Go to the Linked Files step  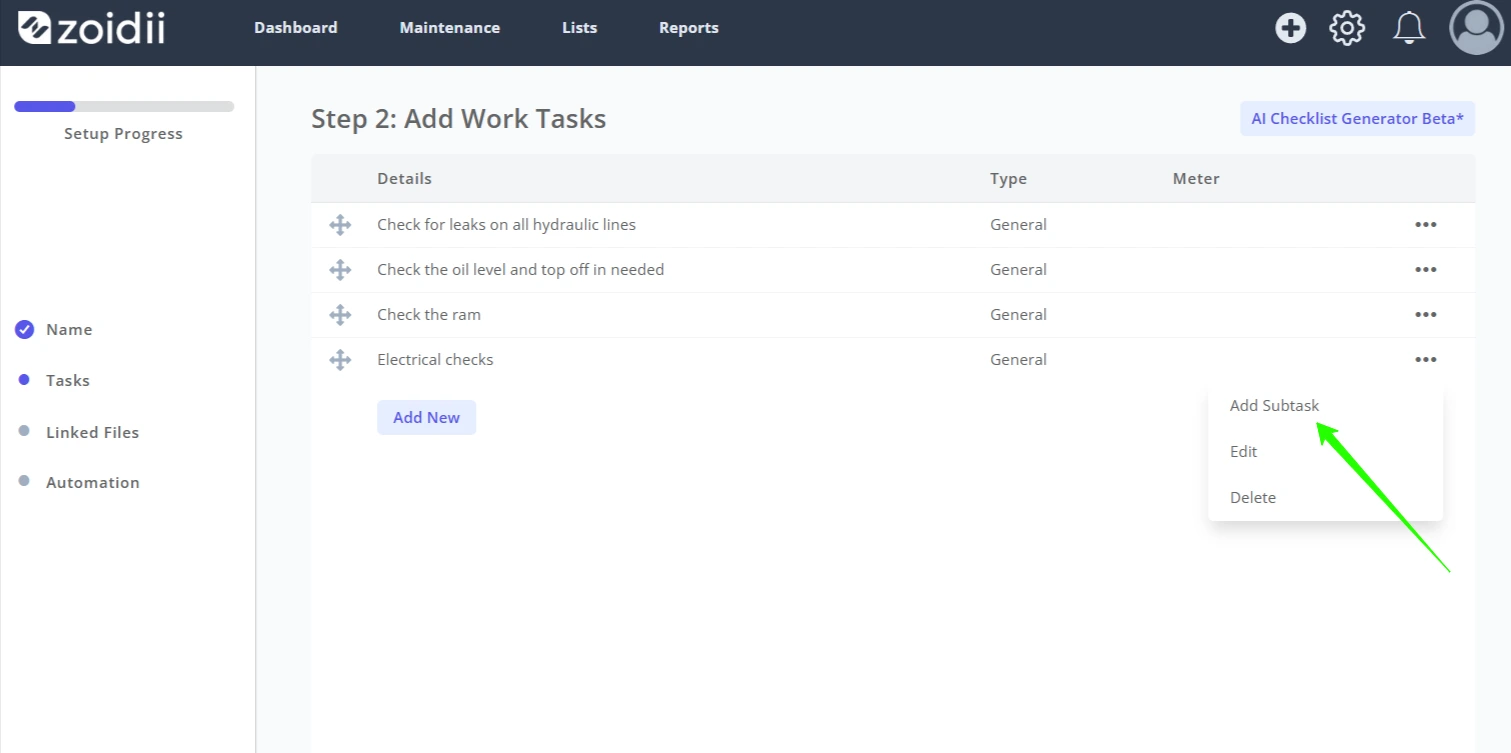pyautogui.click(x=92, y=433)
